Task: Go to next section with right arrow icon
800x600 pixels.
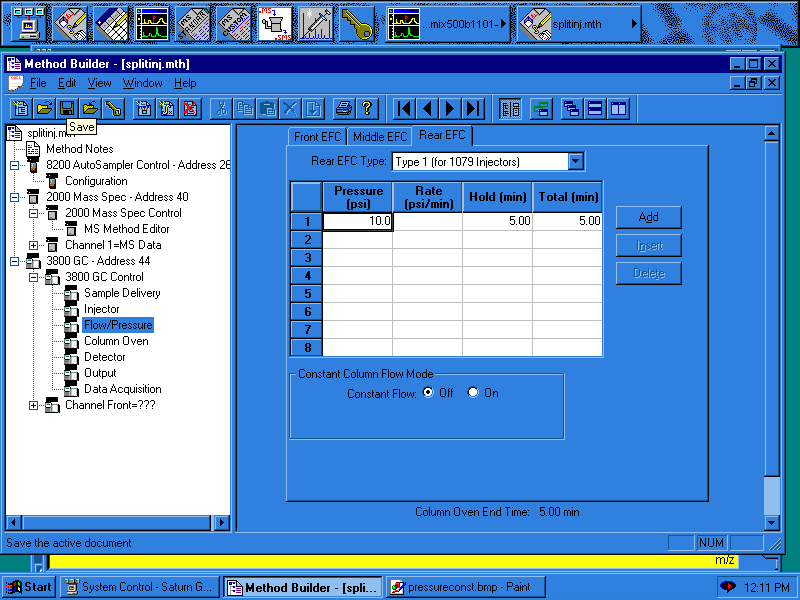Action: 450,109
